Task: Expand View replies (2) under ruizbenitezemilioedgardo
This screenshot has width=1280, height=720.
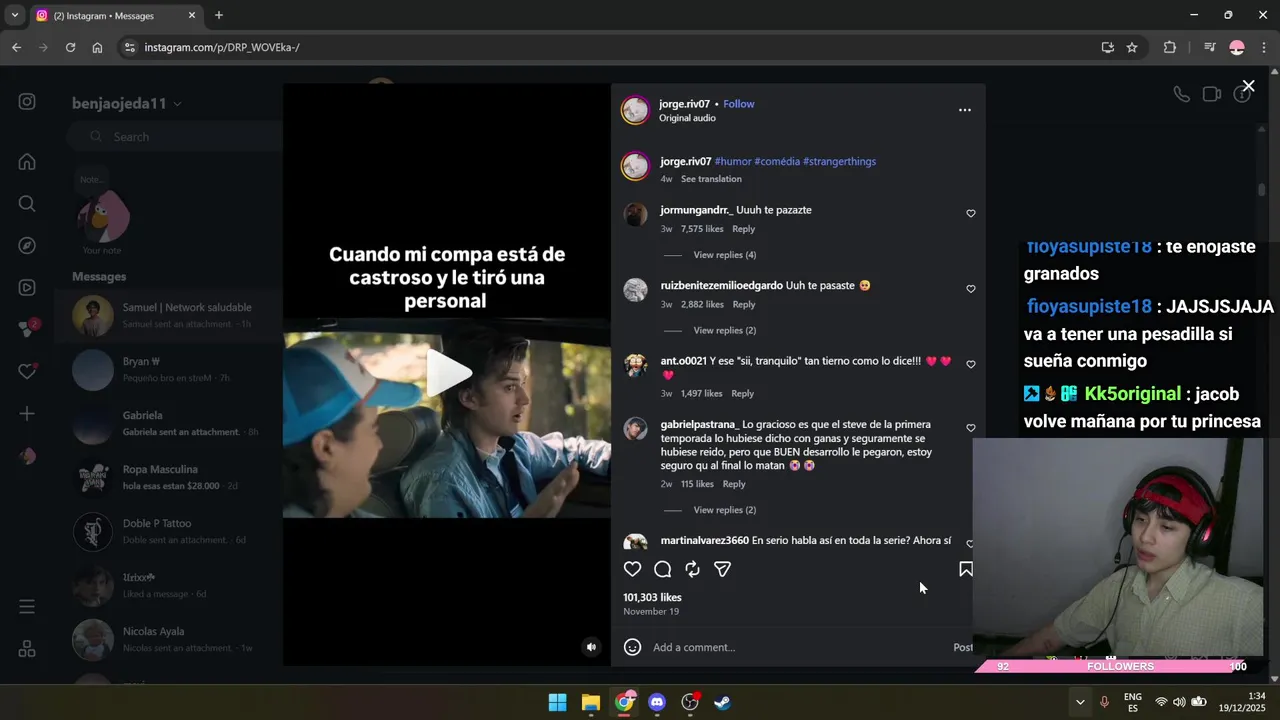Action: coord(724,330)
